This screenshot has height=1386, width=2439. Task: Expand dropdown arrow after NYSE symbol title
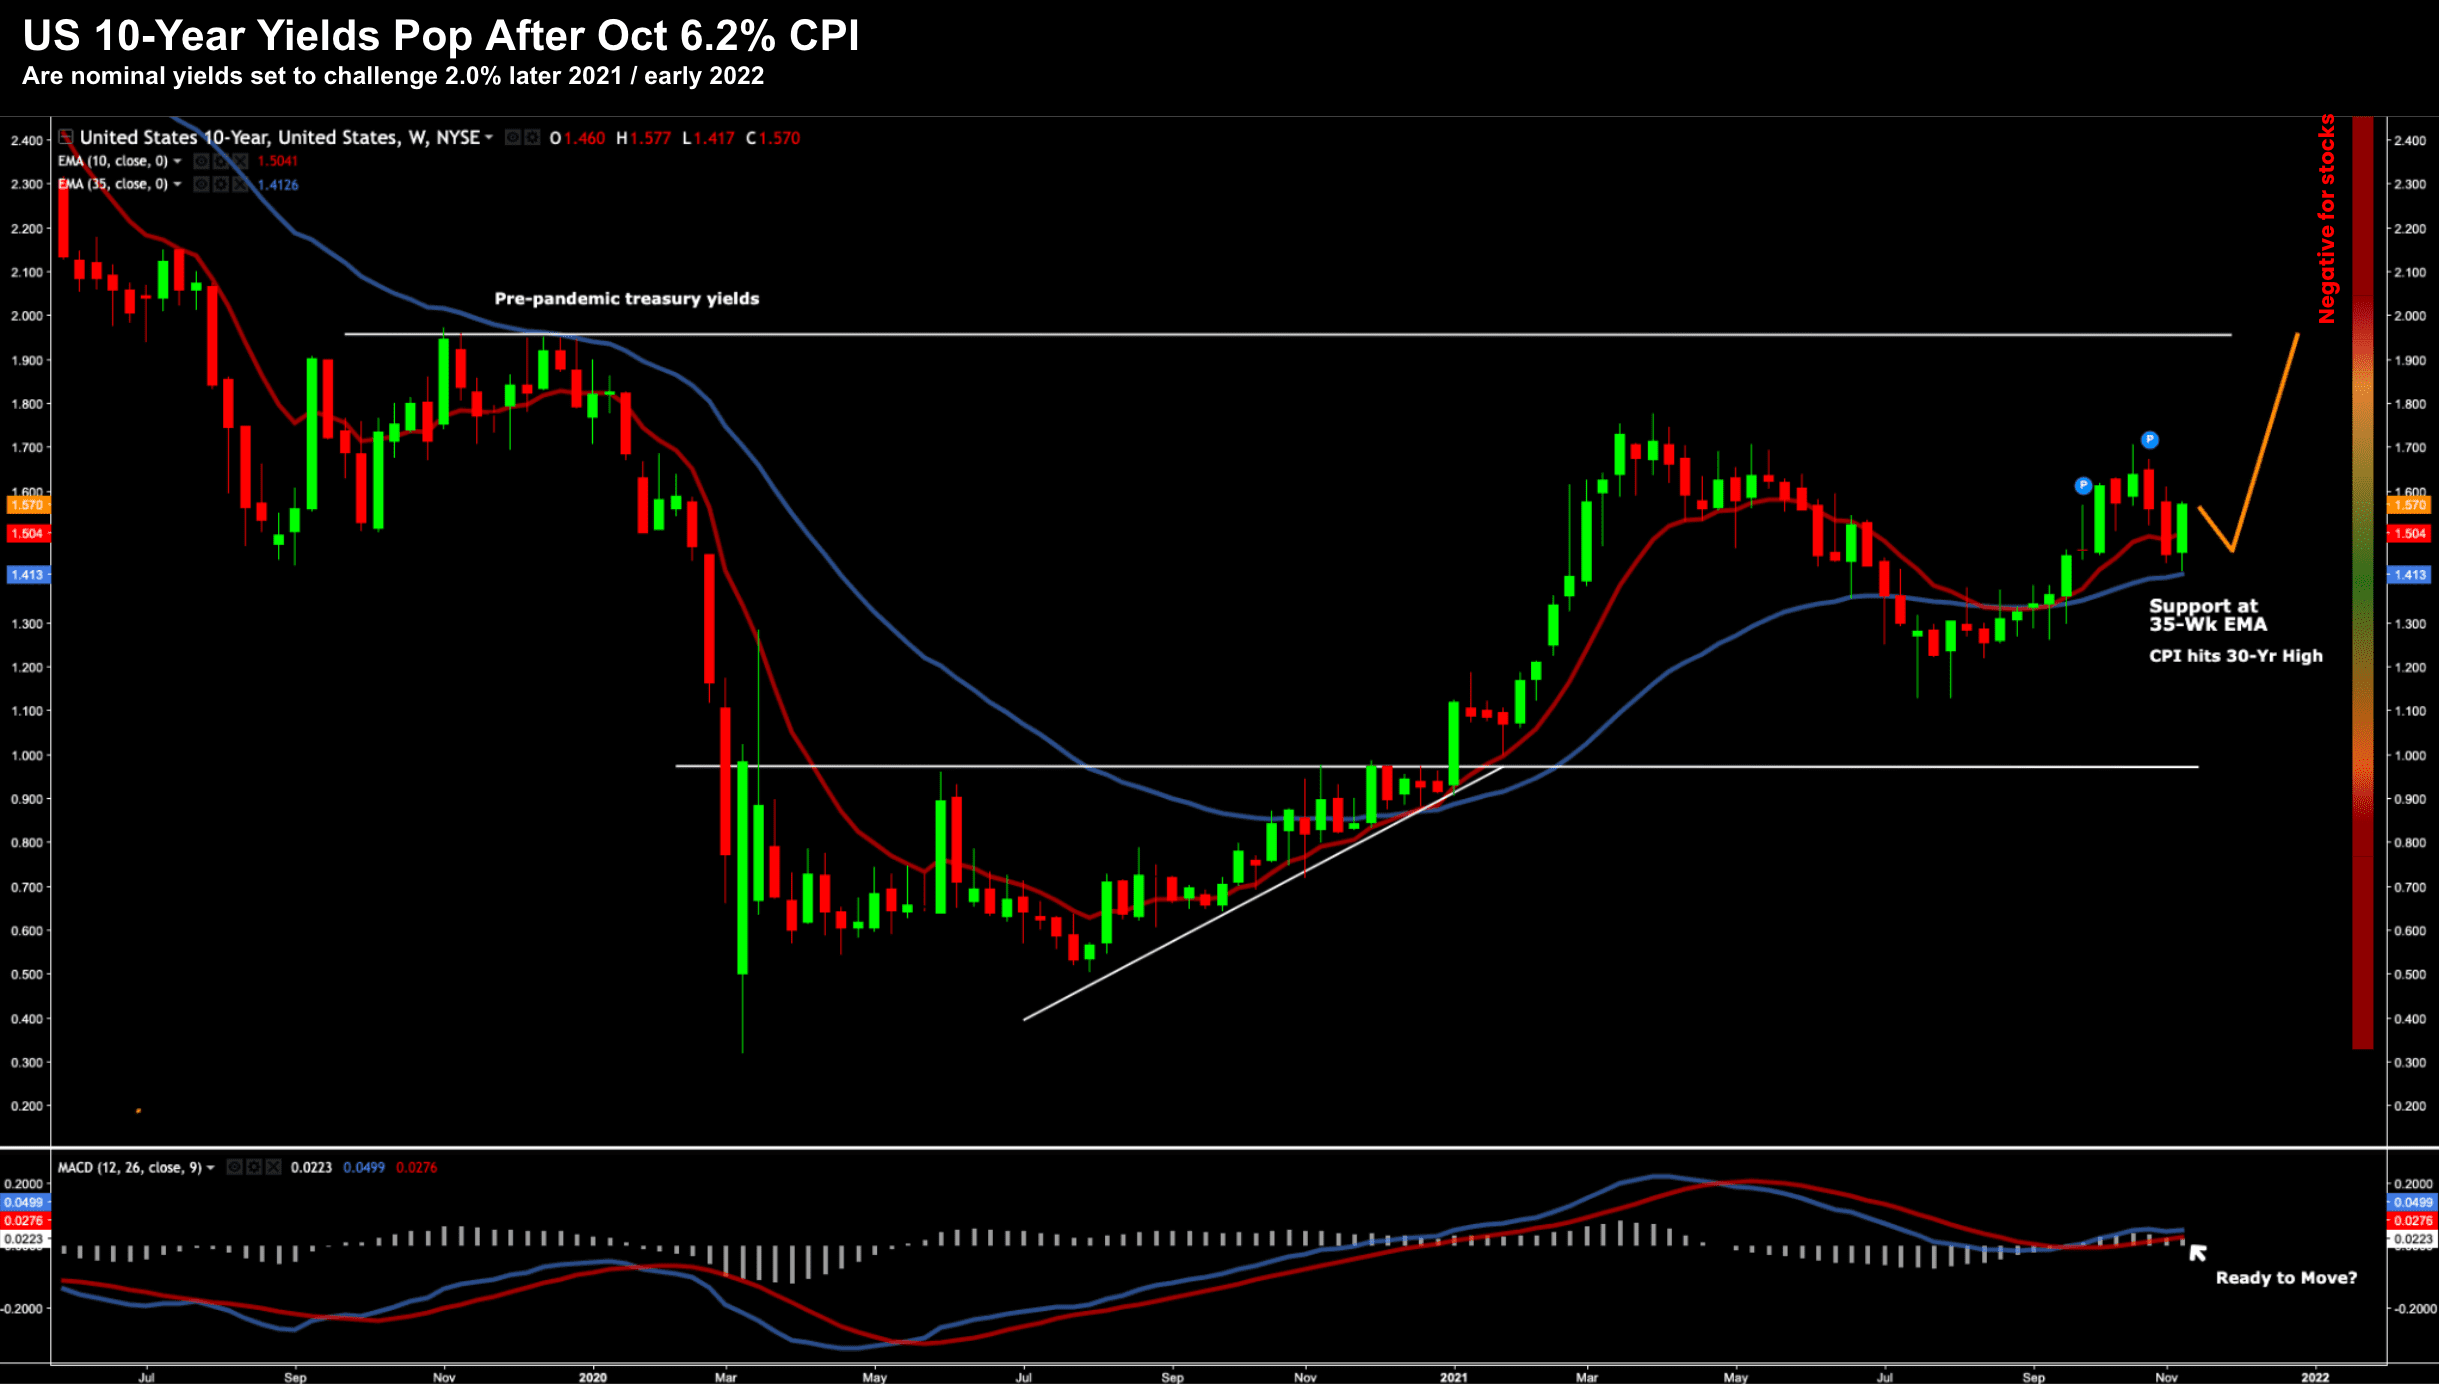[489, 137]
